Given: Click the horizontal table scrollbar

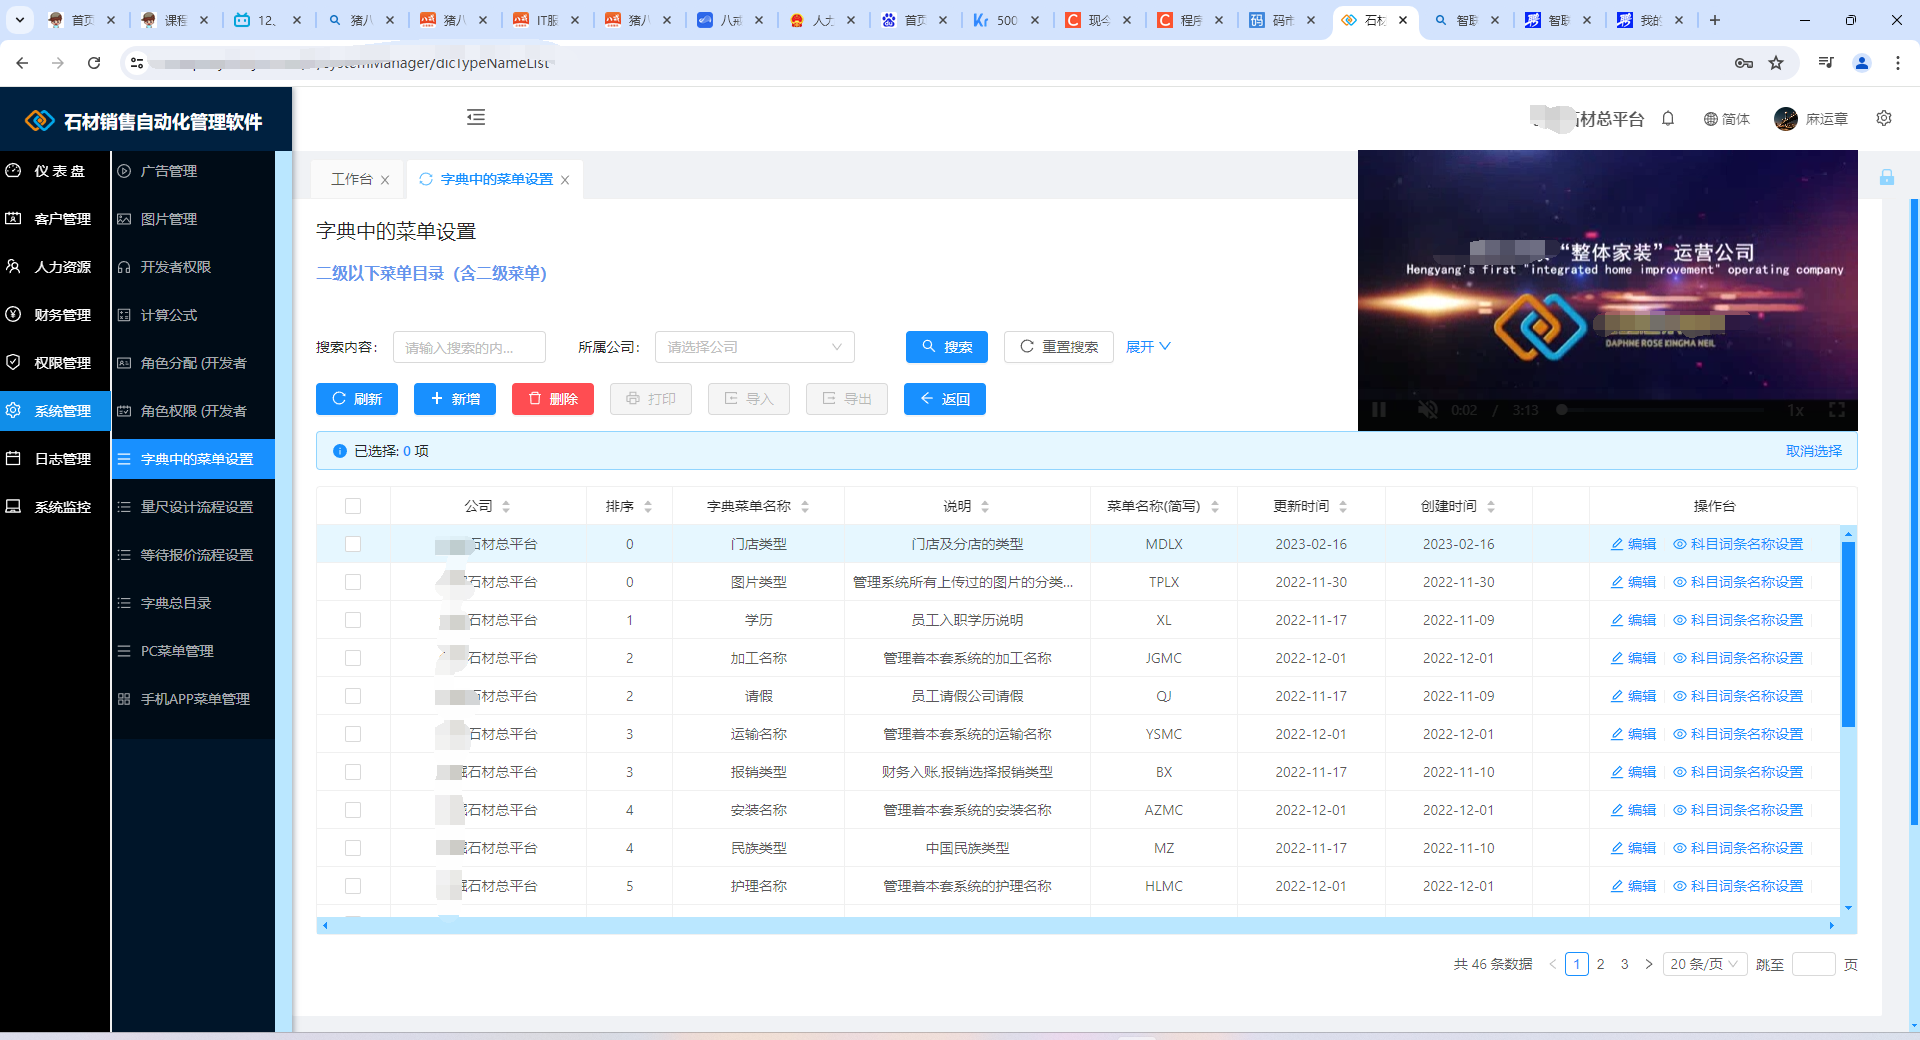Looking at the screenshot, I should coord(1080,925).
